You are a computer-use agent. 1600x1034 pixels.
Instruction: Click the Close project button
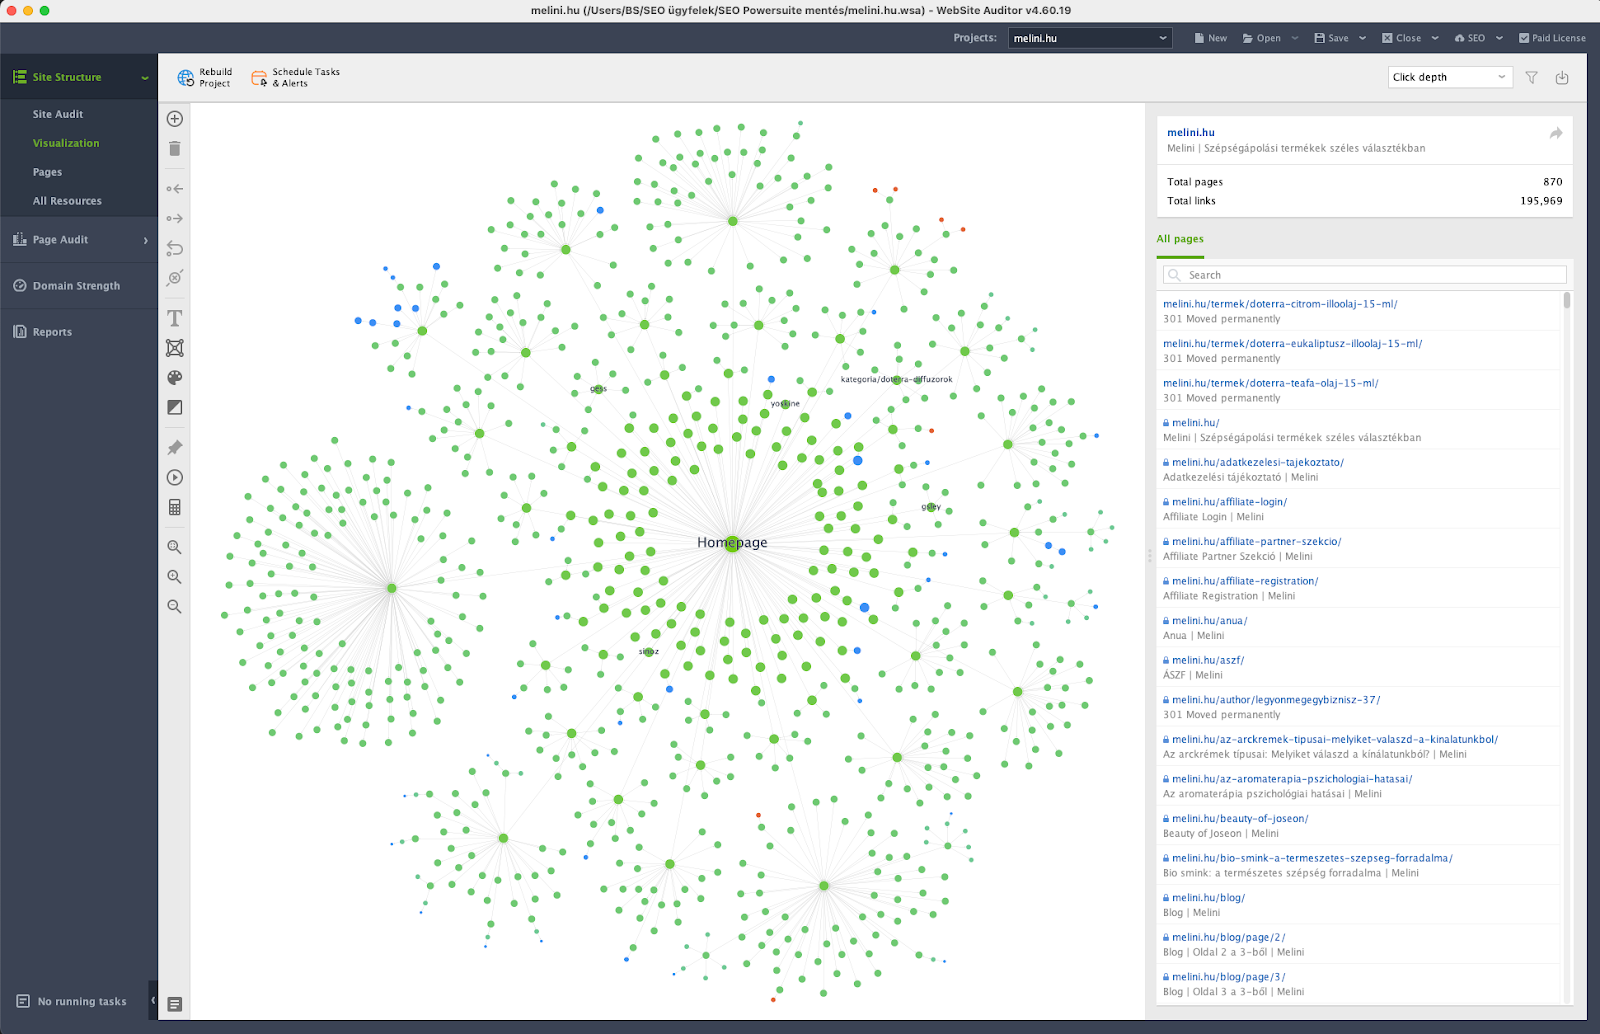tap(1401, 38)
